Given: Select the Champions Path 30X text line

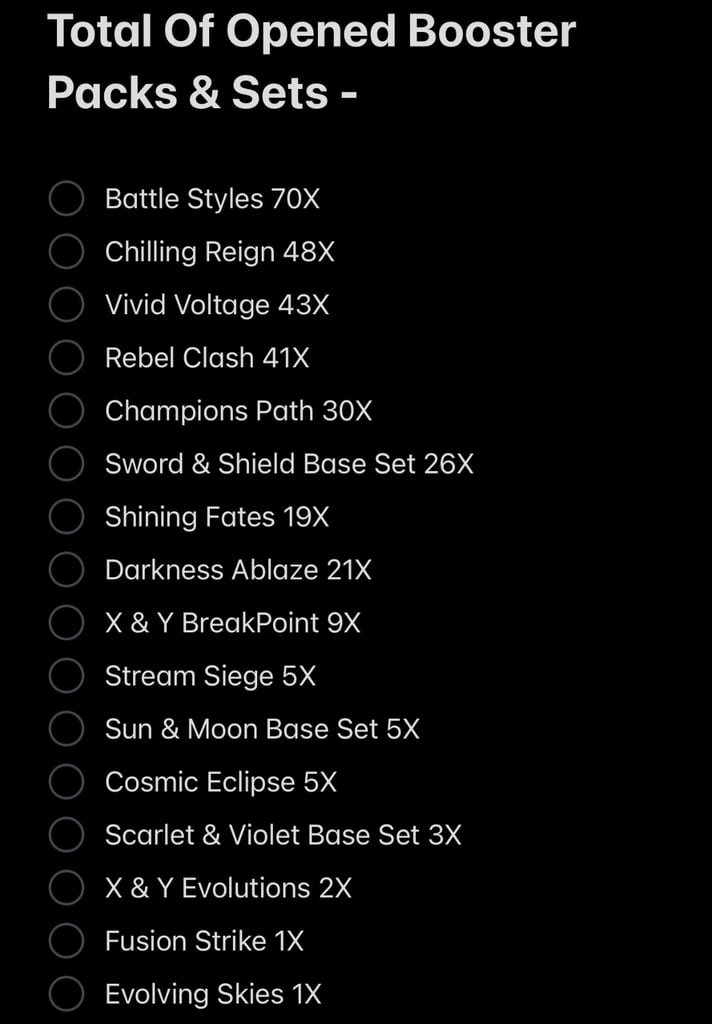Looking at the screenshot, I should coord(238,411).
